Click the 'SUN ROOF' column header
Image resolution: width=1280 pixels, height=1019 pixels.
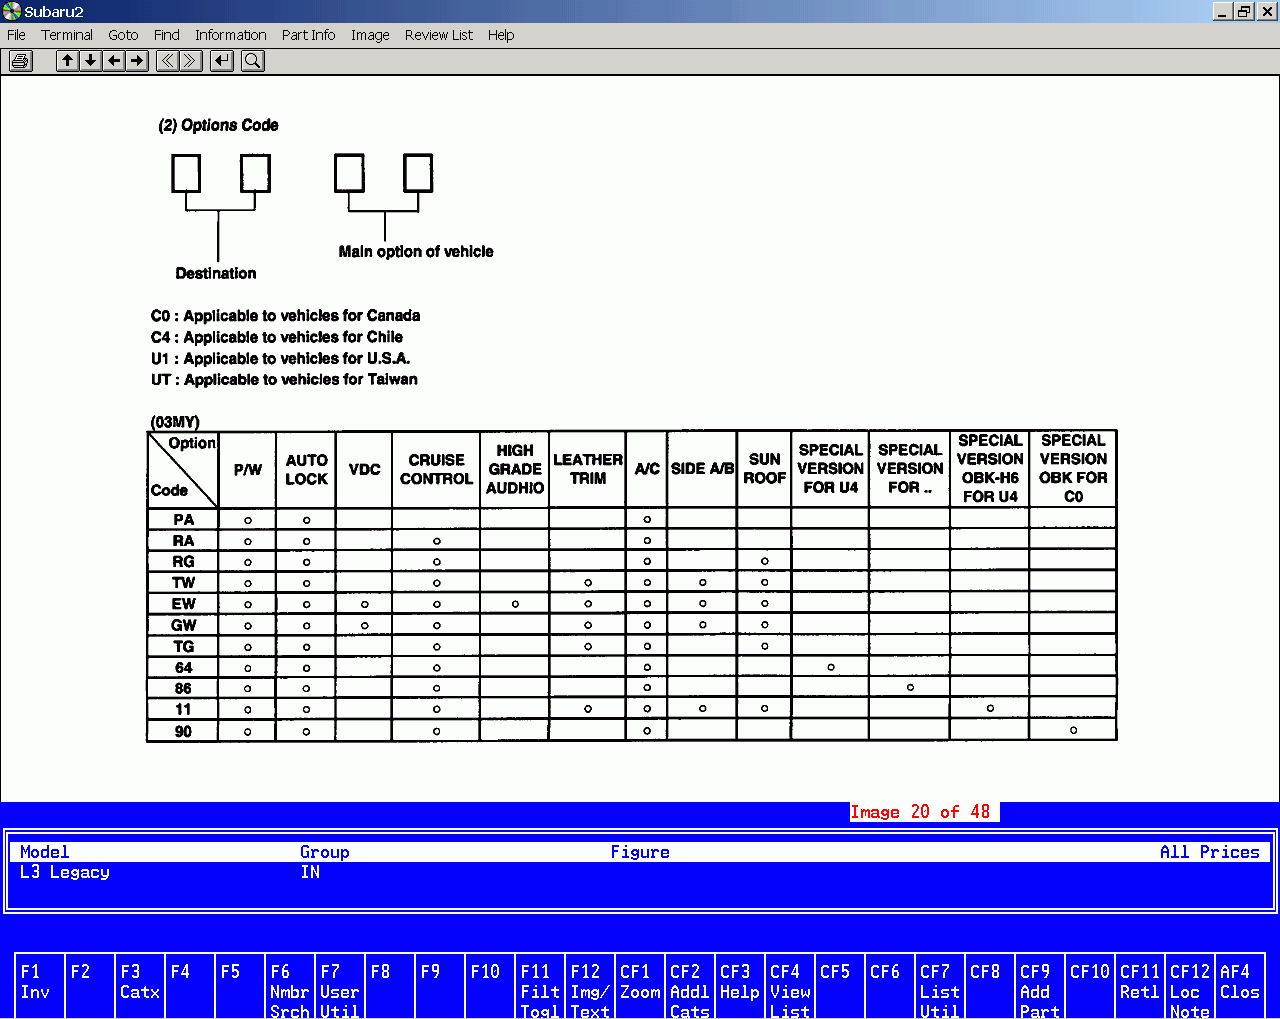tap(764, 469)
